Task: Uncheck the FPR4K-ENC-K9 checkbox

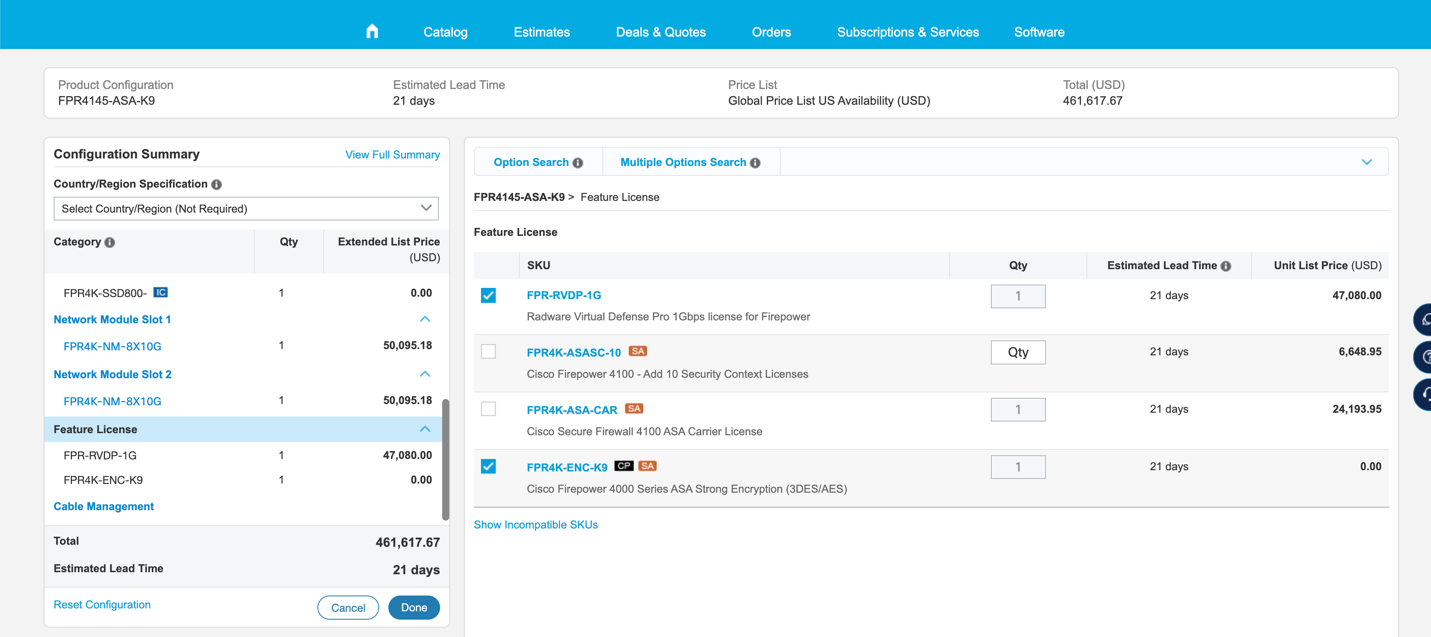Action: (488, 466)
